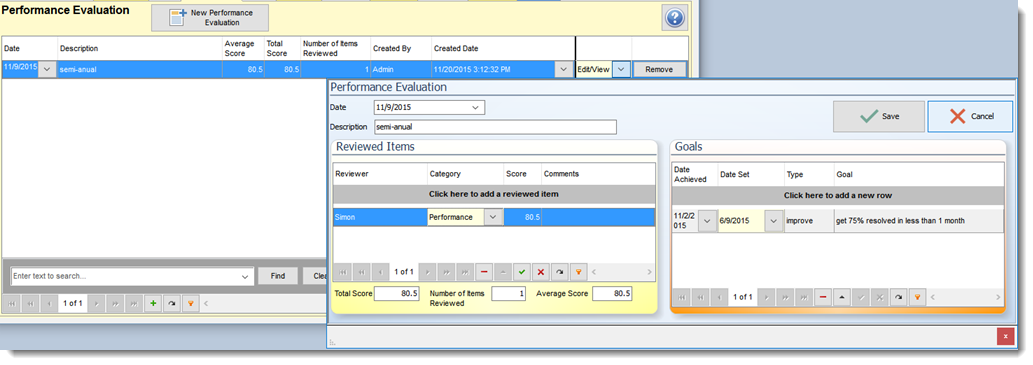Click the green plus add record icon

click(153, 304)
